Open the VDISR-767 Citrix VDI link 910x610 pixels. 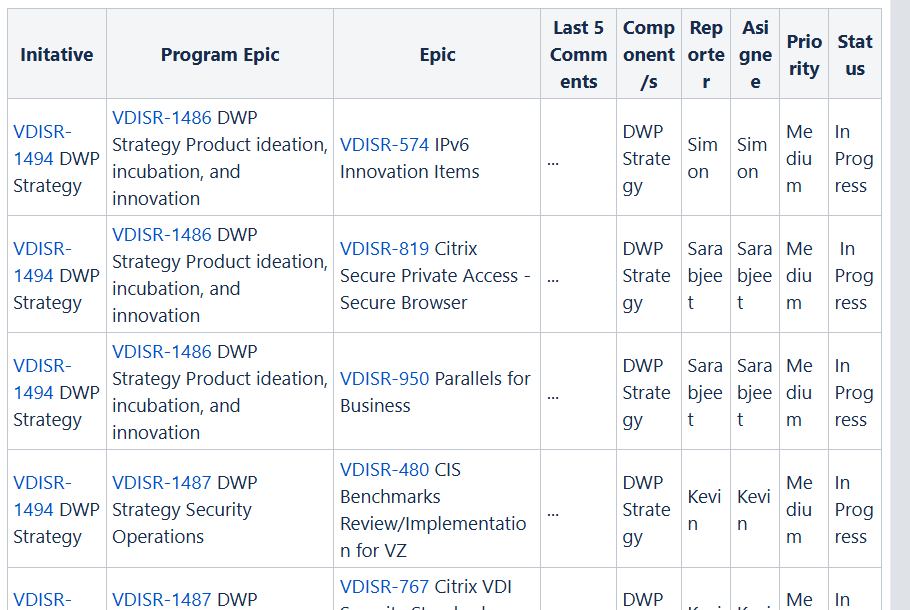click(x=384, y=587)
